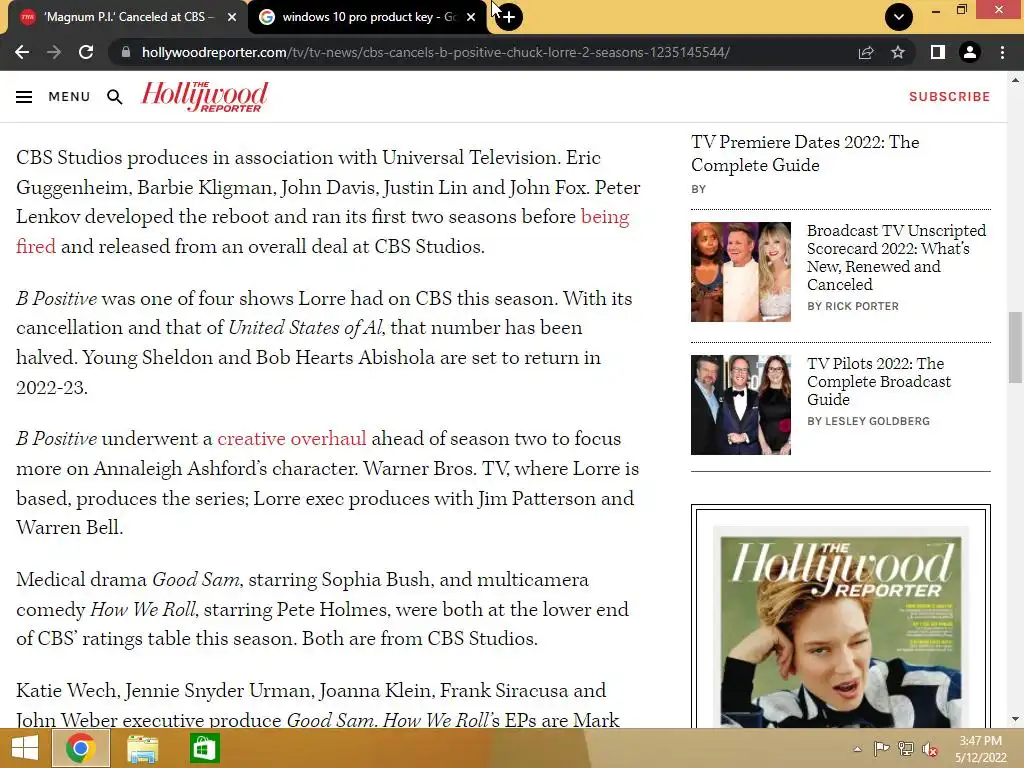Click the SUBSCRIBE link
The height and width of the screenshot is (768, 1024).
[x=950, y=97]
